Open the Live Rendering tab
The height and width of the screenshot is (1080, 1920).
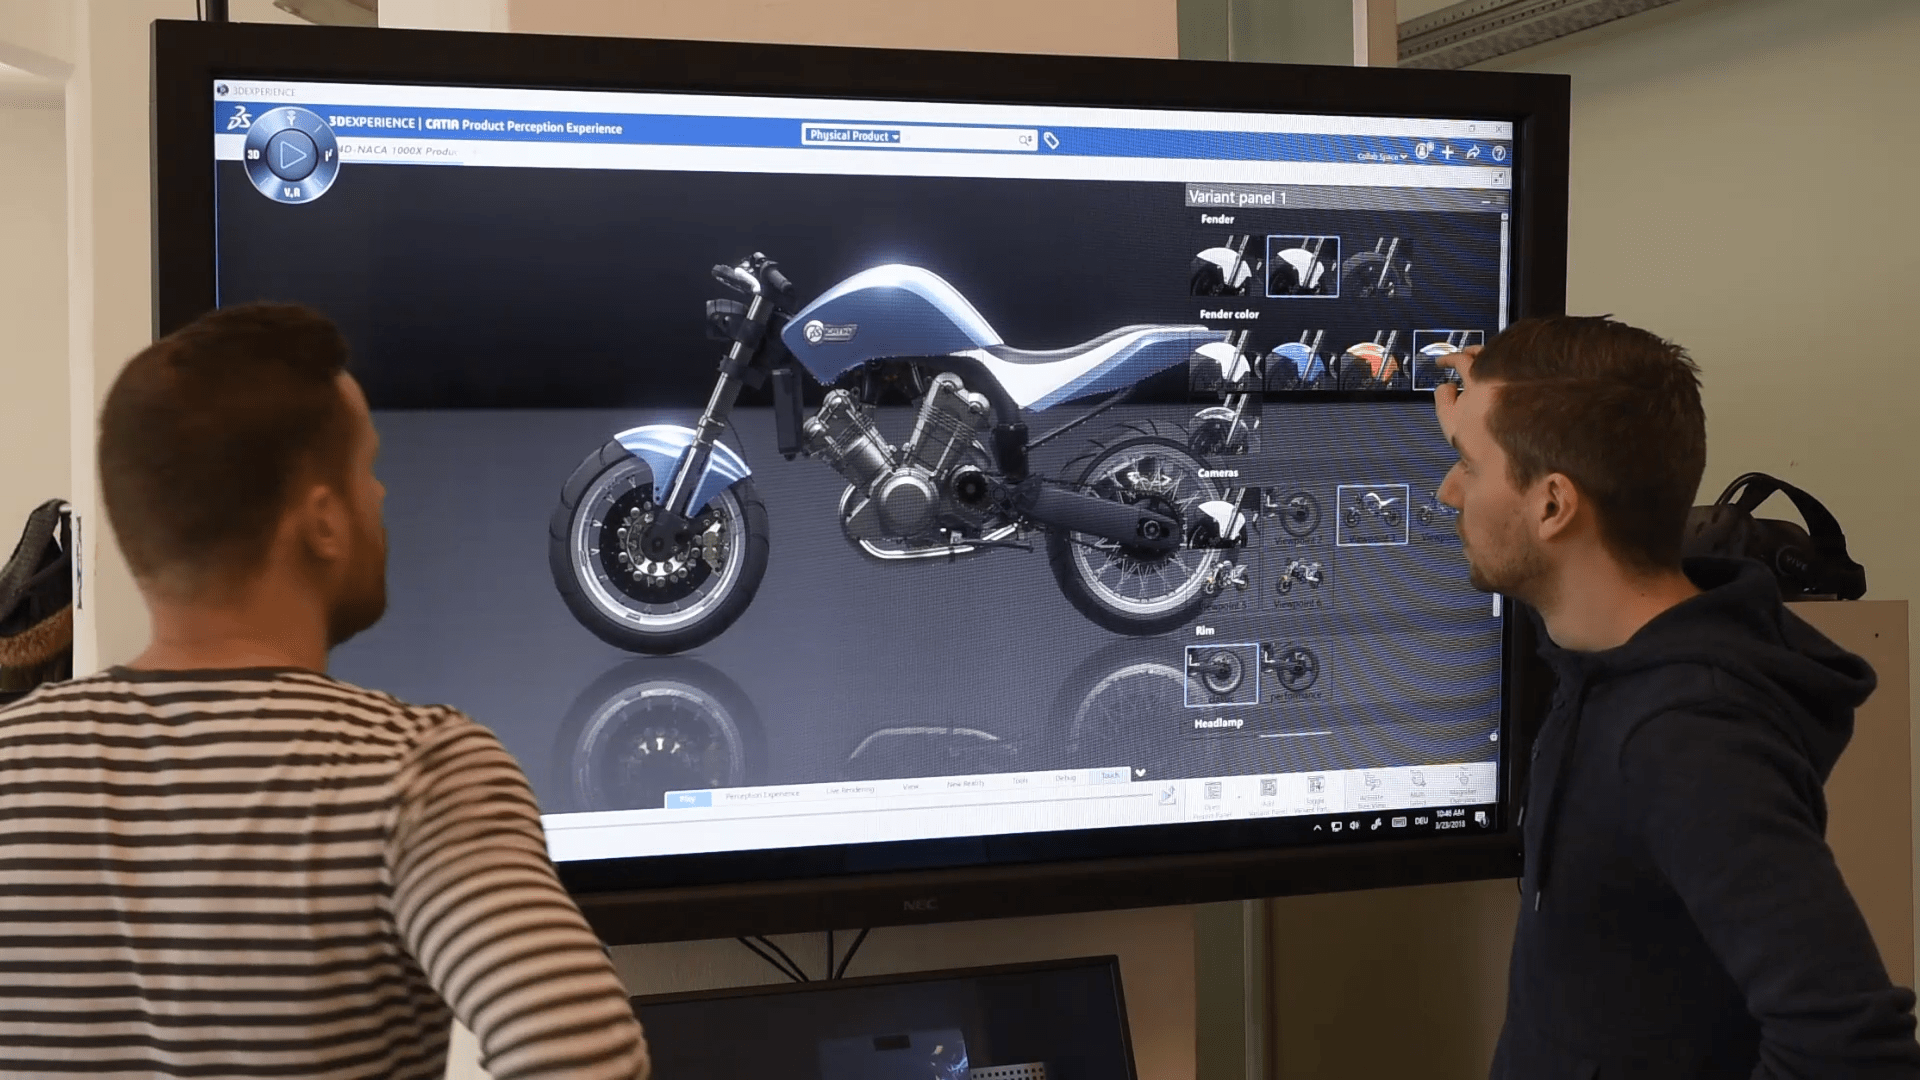850,790
